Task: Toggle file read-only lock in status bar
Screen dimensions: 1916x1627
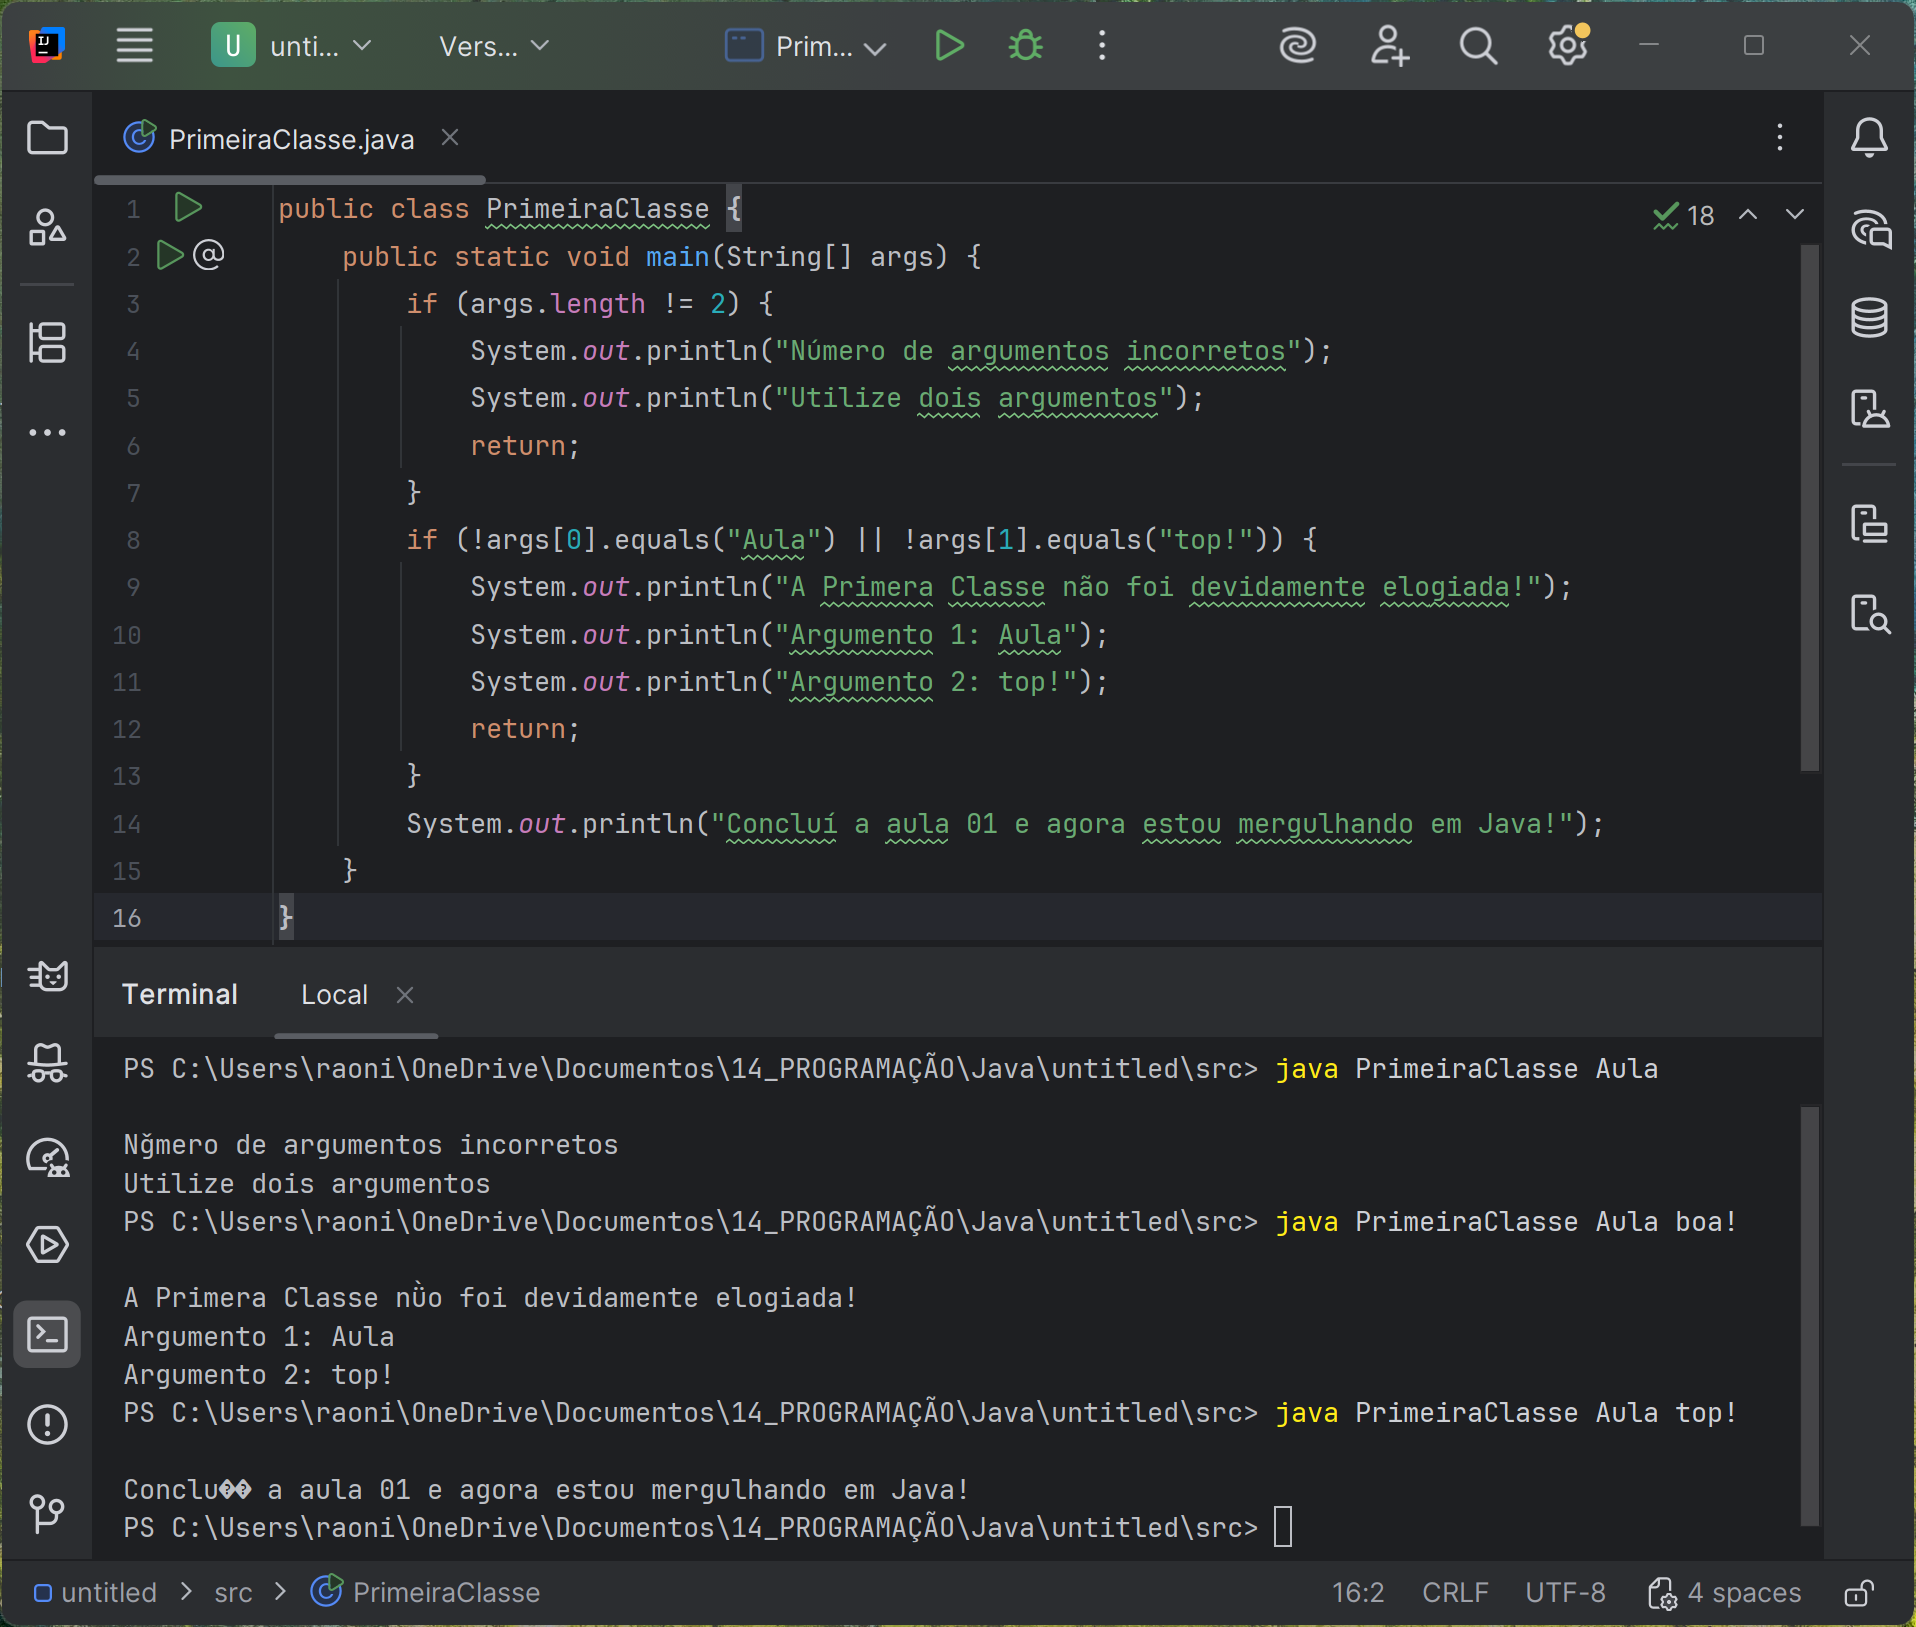Action: (x=1858, y=1592)
